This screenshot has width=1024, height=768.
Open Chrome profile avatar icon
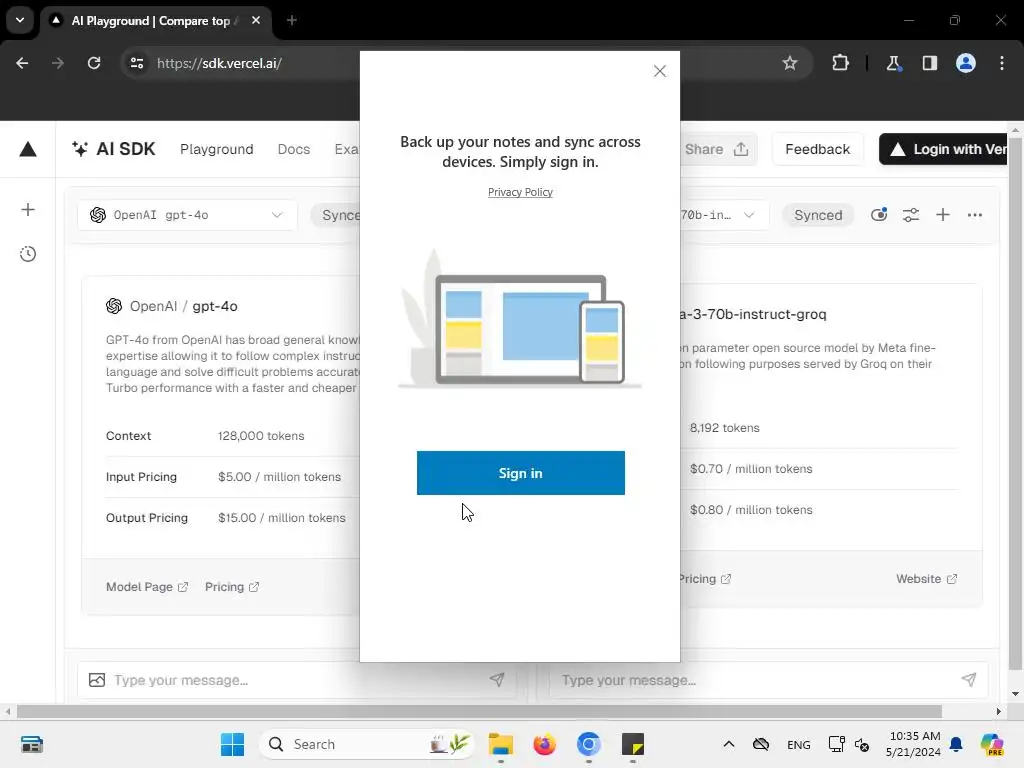pyautogui.click(x=966, y=63)
